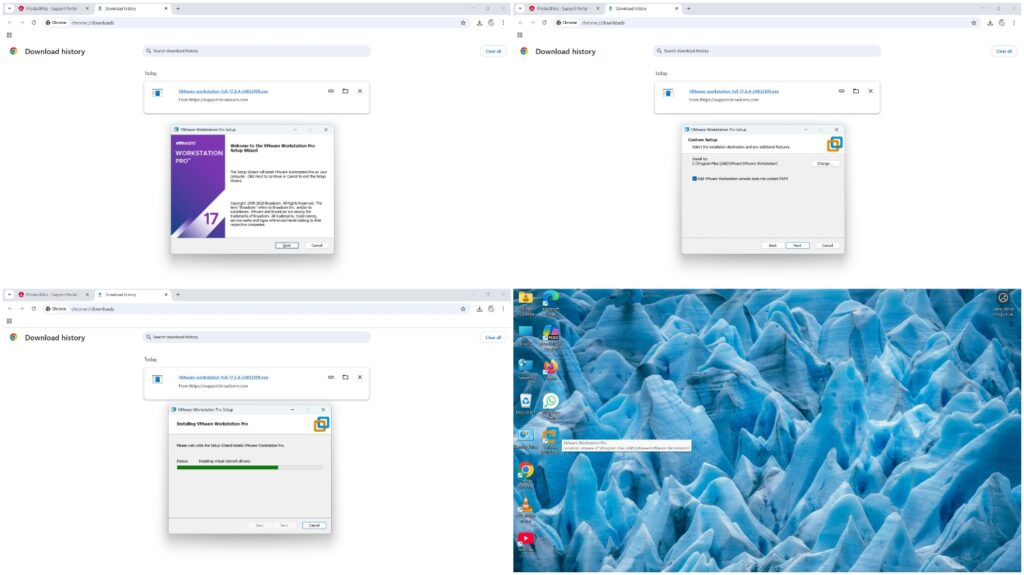
Task: Switch to Support Portal tab in top-left Chrome window
Action: [x=54, y=8]
